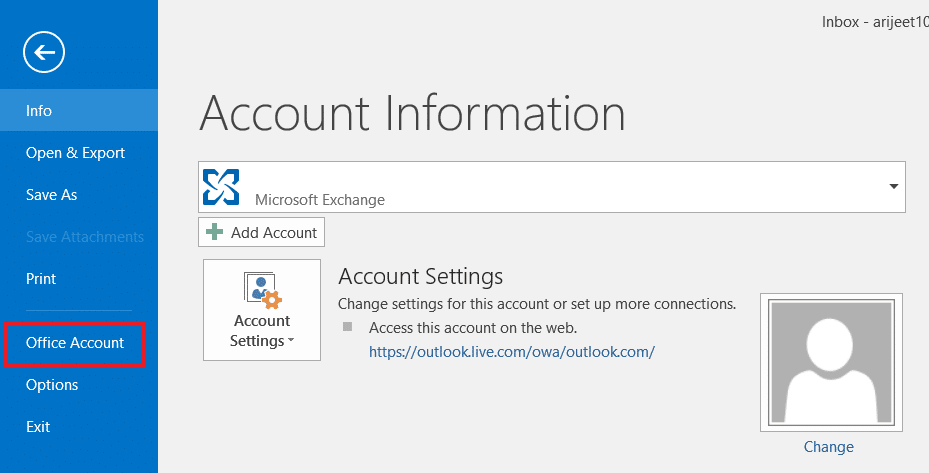Open the highlighted Office Account item
The image size is (929, 473).
pyautogui.click(x=75, y=343)
